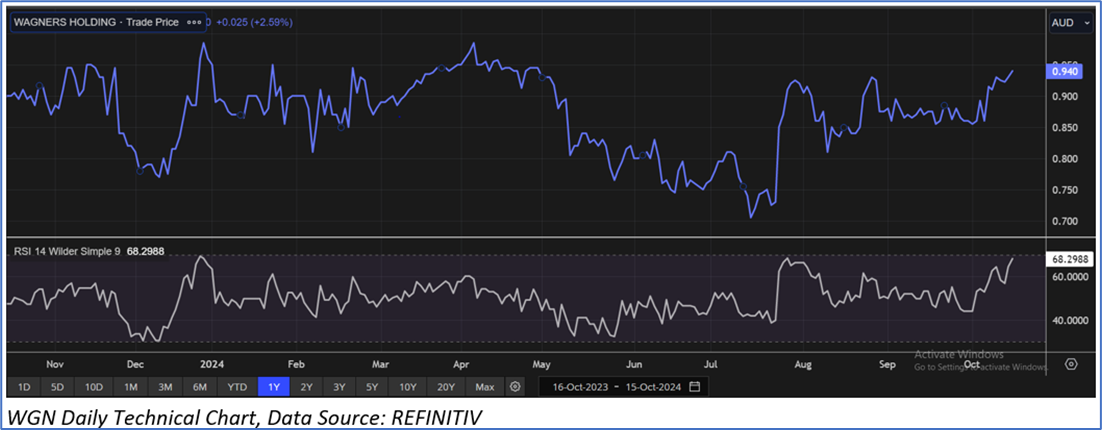Click the Sep label on time axis
Image resolution: width=1102 pixels, height=430 pixels.
click(x=888, y=365)
